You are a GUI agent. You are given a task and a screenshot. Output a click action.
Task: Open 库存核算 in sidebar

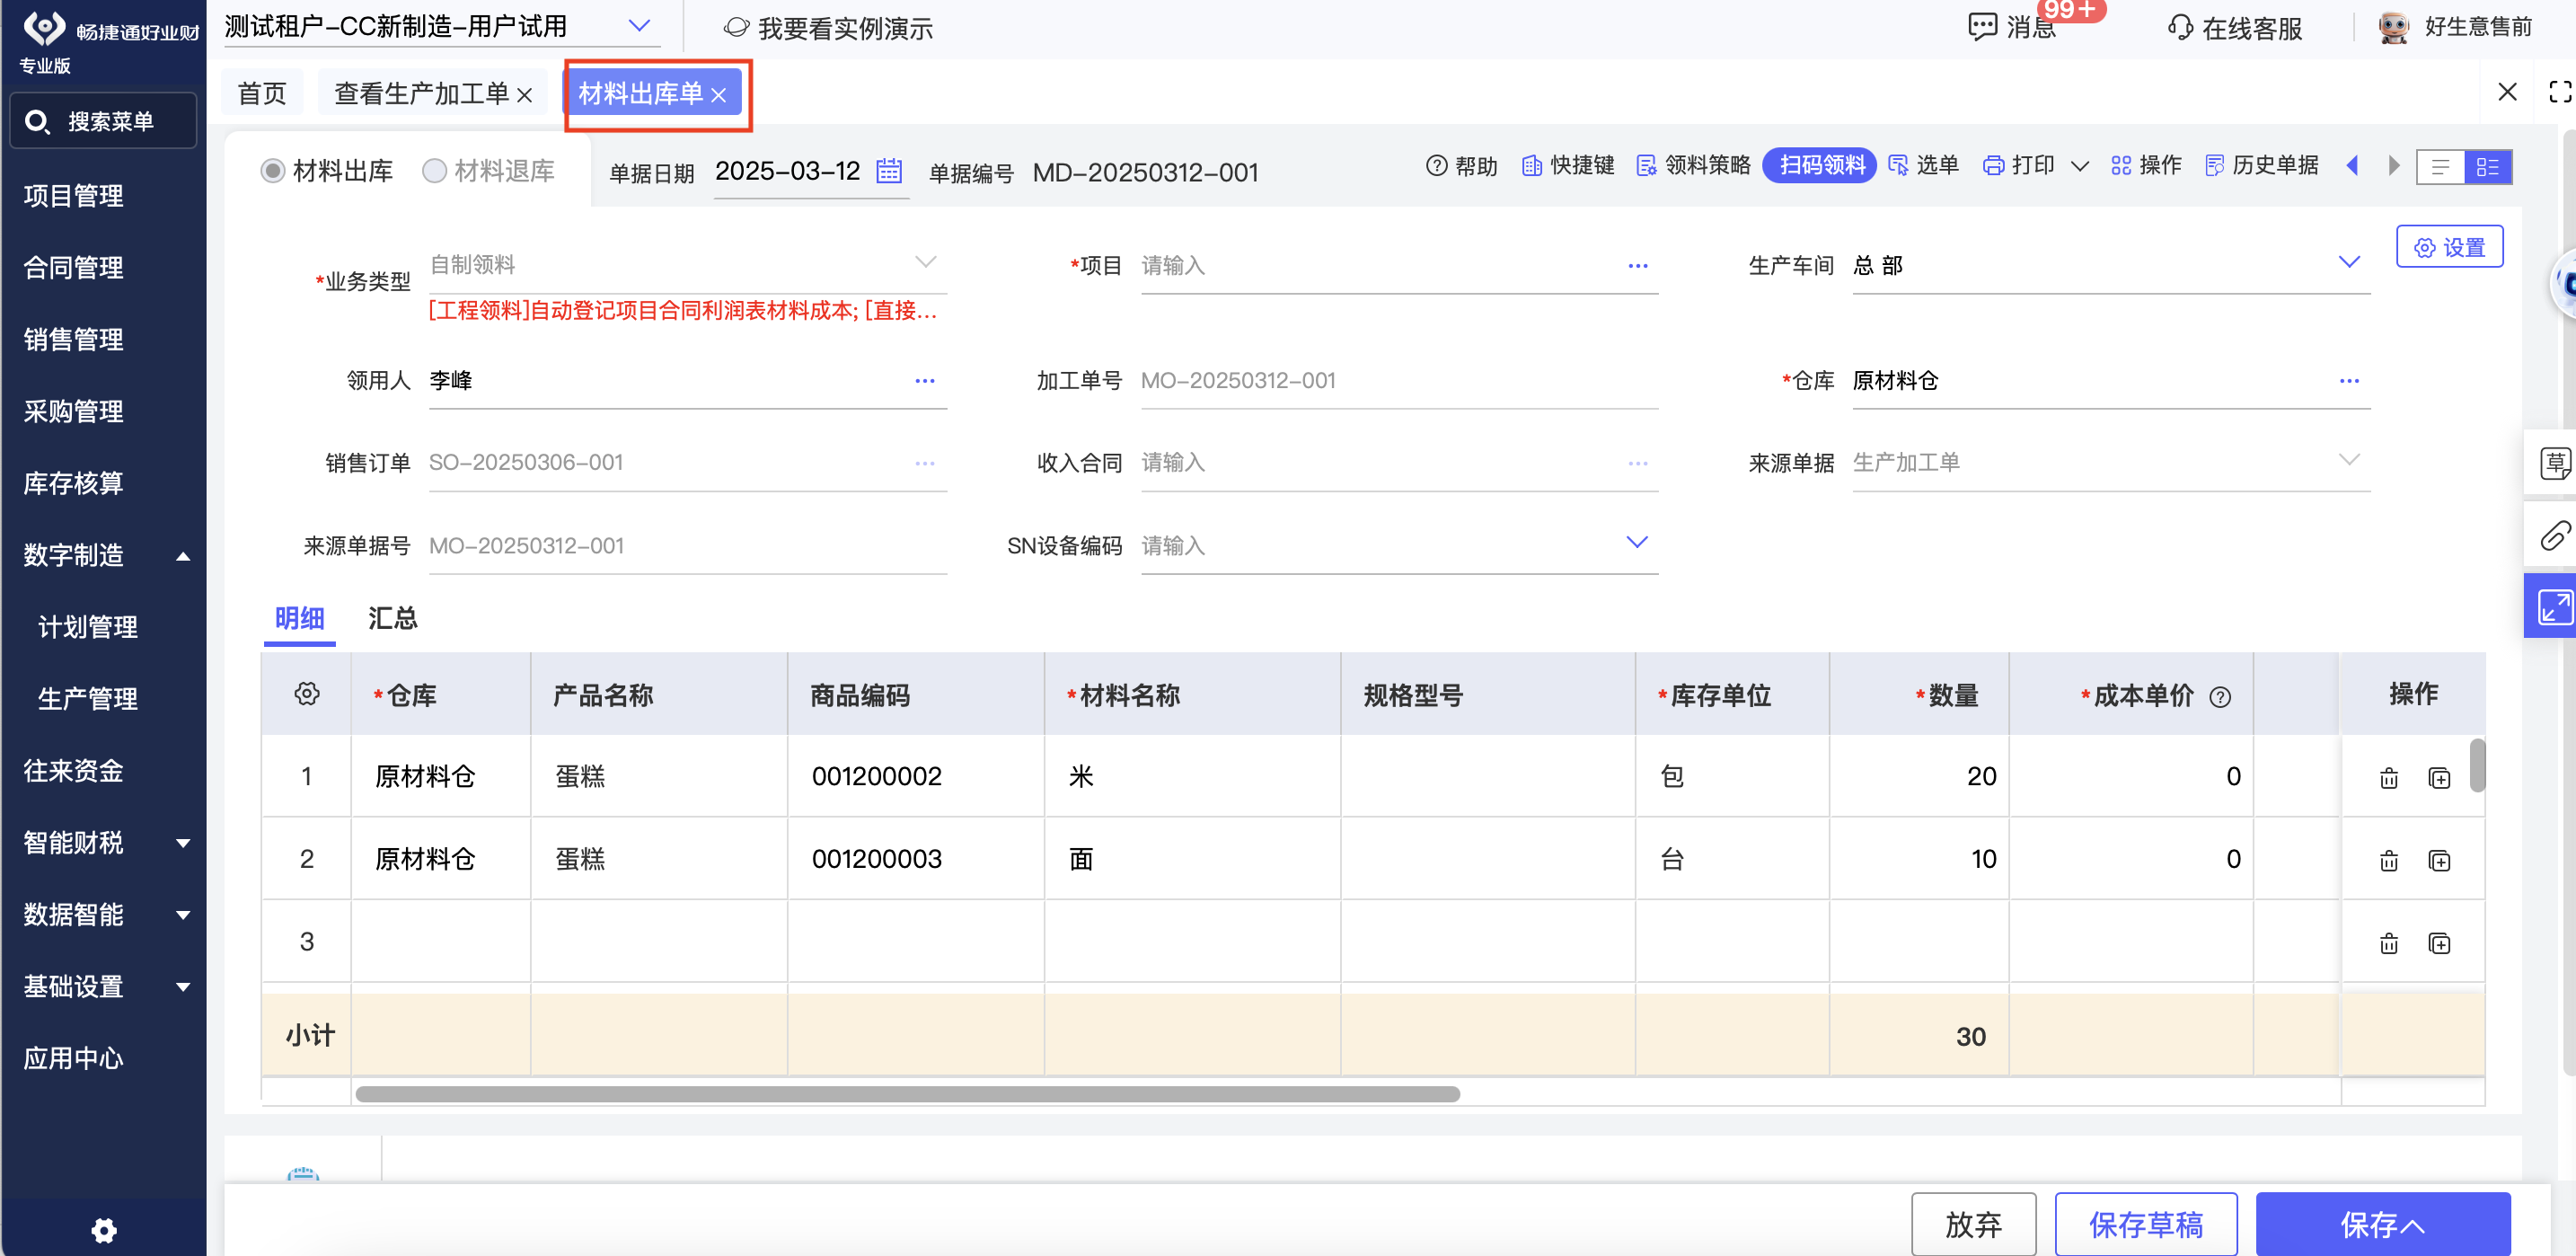74,483
